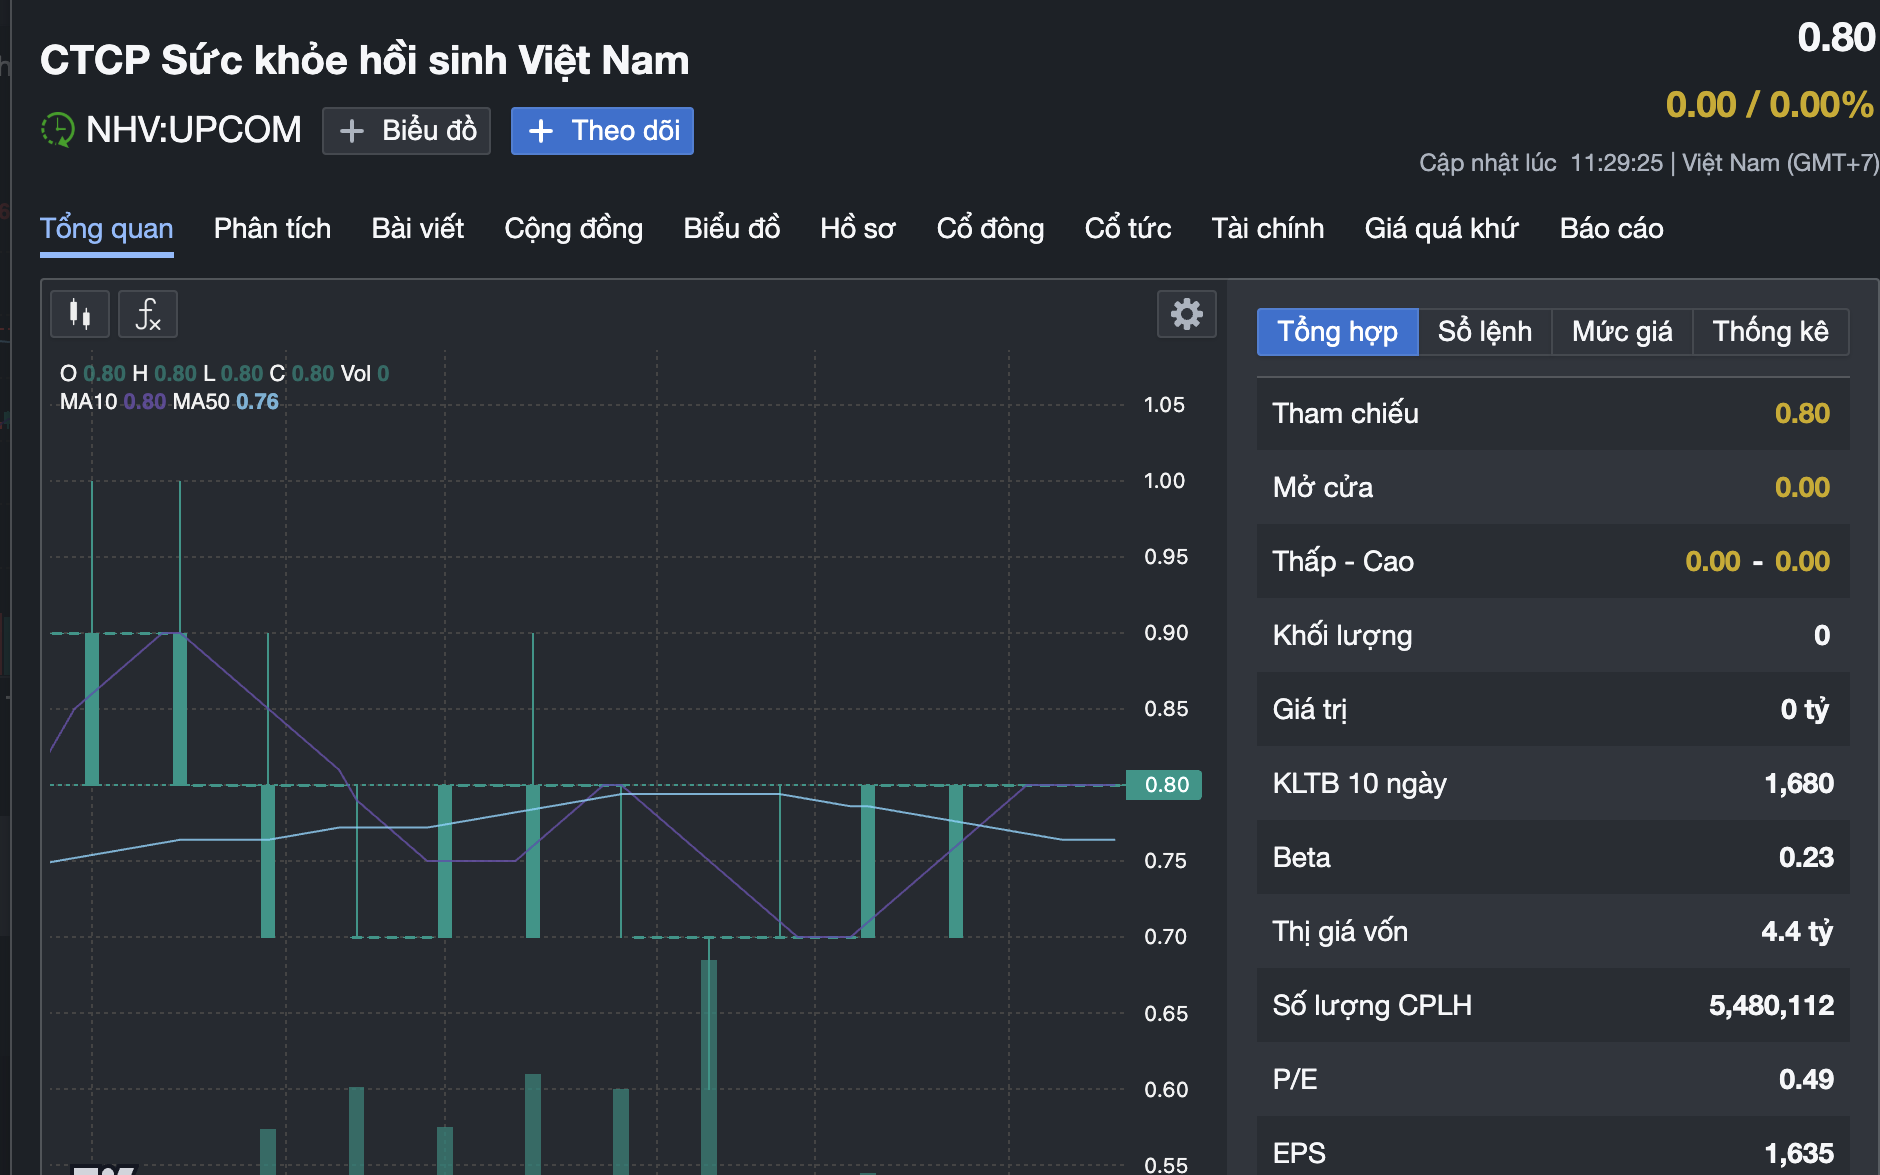Select the Tổng hợp panel tab
Screen dimensions: 1880x1175
pyautogui.click(x=1338, y=331)
